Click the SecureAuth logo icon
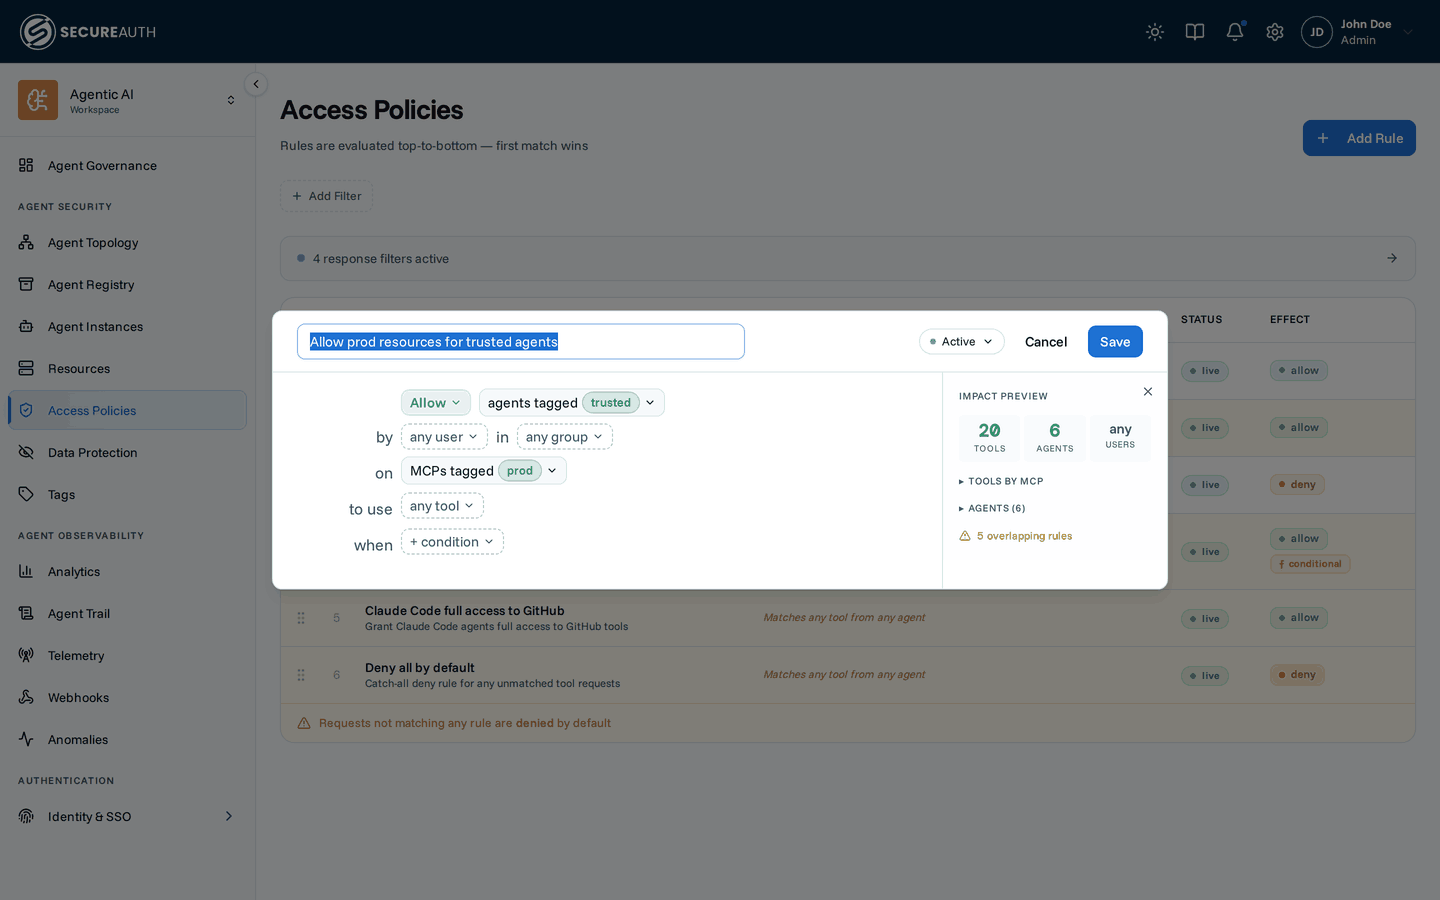The image size is (1440, 900). 37,32
